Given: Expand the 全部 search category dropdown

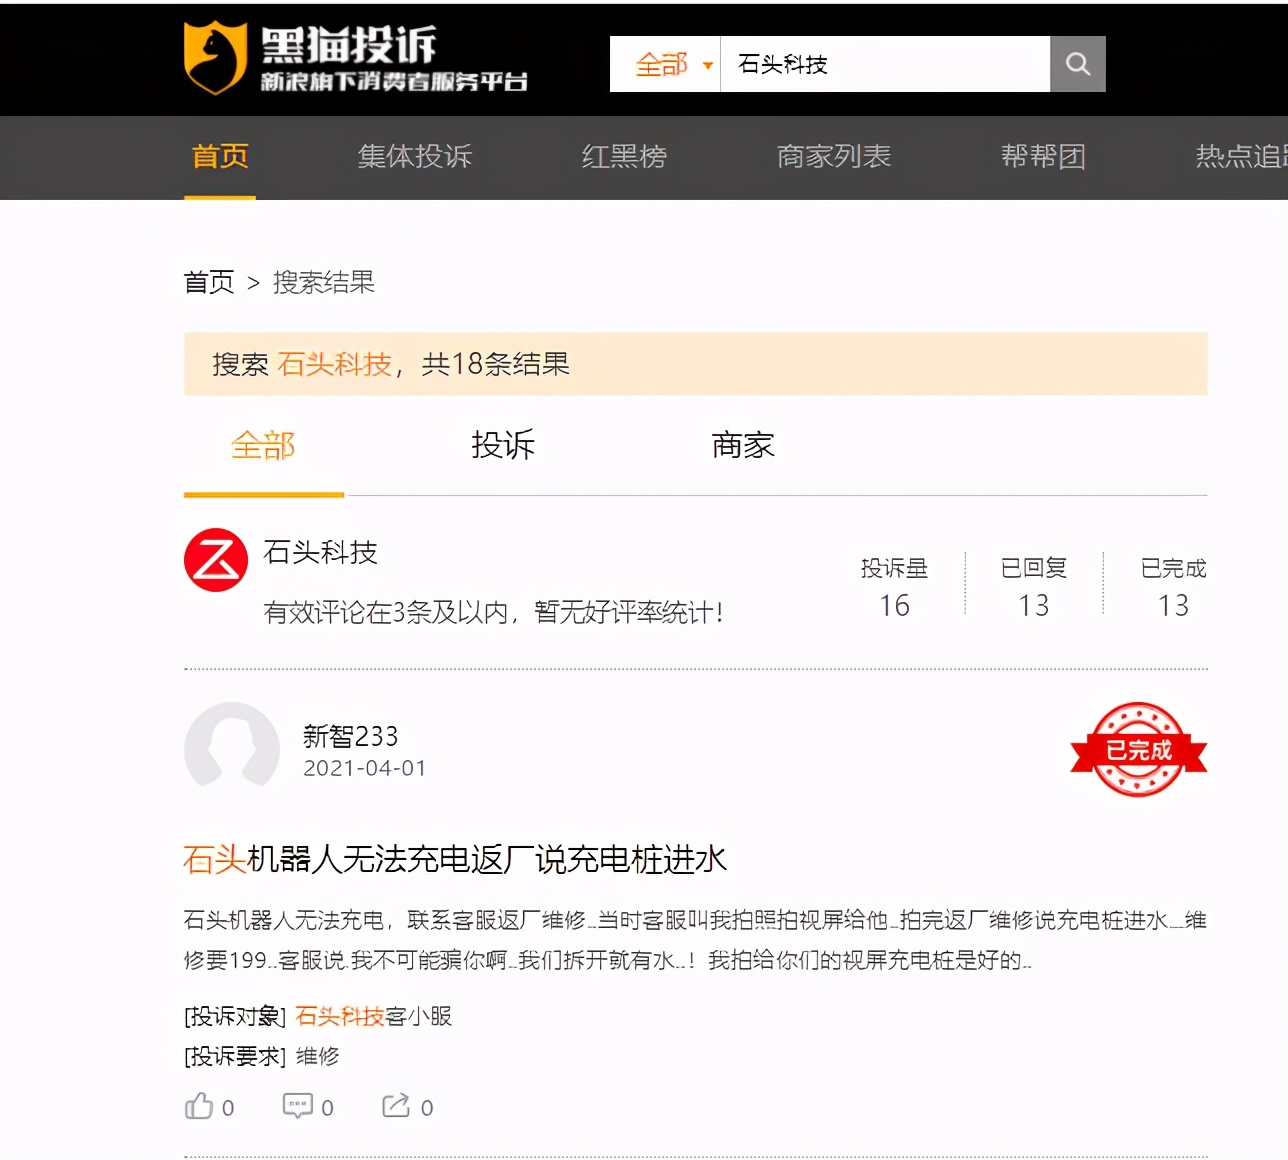Looking at the screenshot, I should pos(665,64).
